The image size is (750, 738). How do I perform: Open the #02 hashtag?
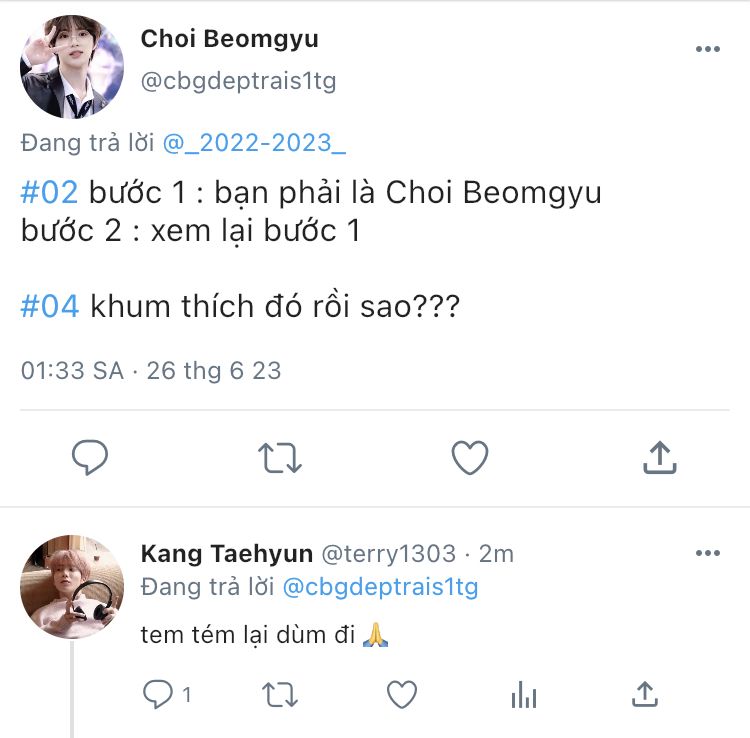click(x=49, y=191)
